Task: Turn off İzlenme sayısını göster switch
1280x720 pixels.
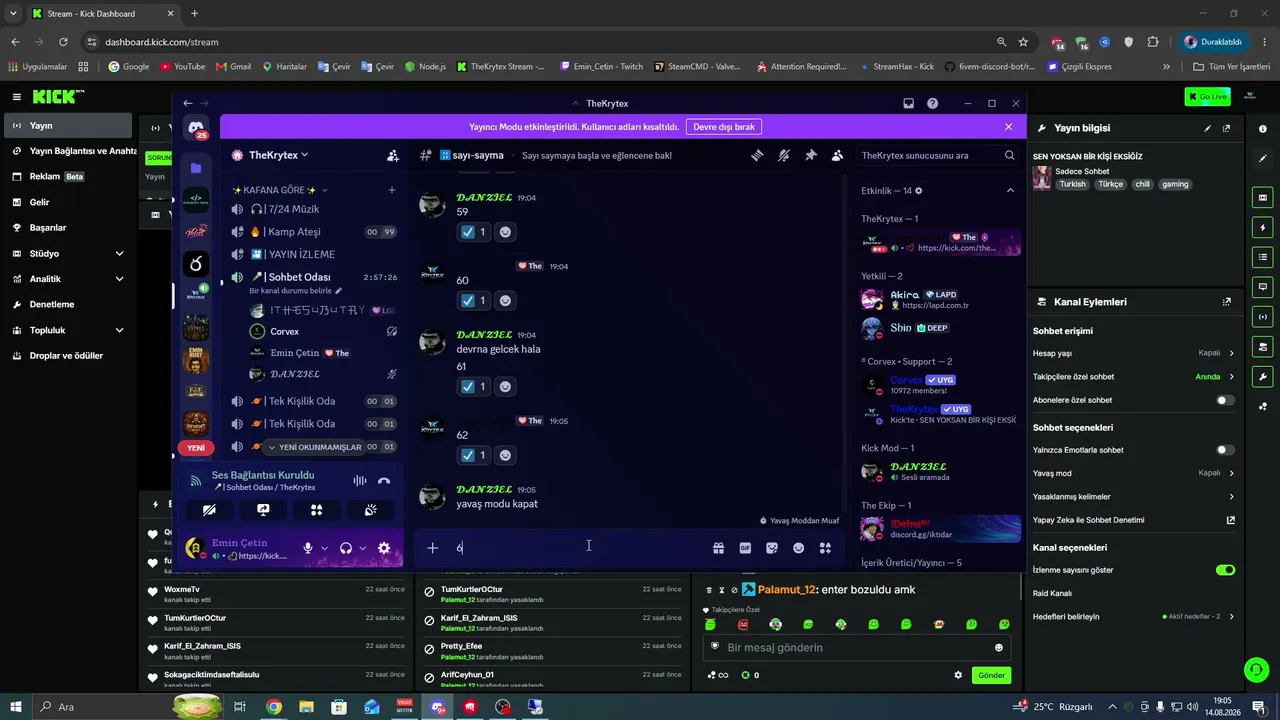Action: coord(1225,570)
